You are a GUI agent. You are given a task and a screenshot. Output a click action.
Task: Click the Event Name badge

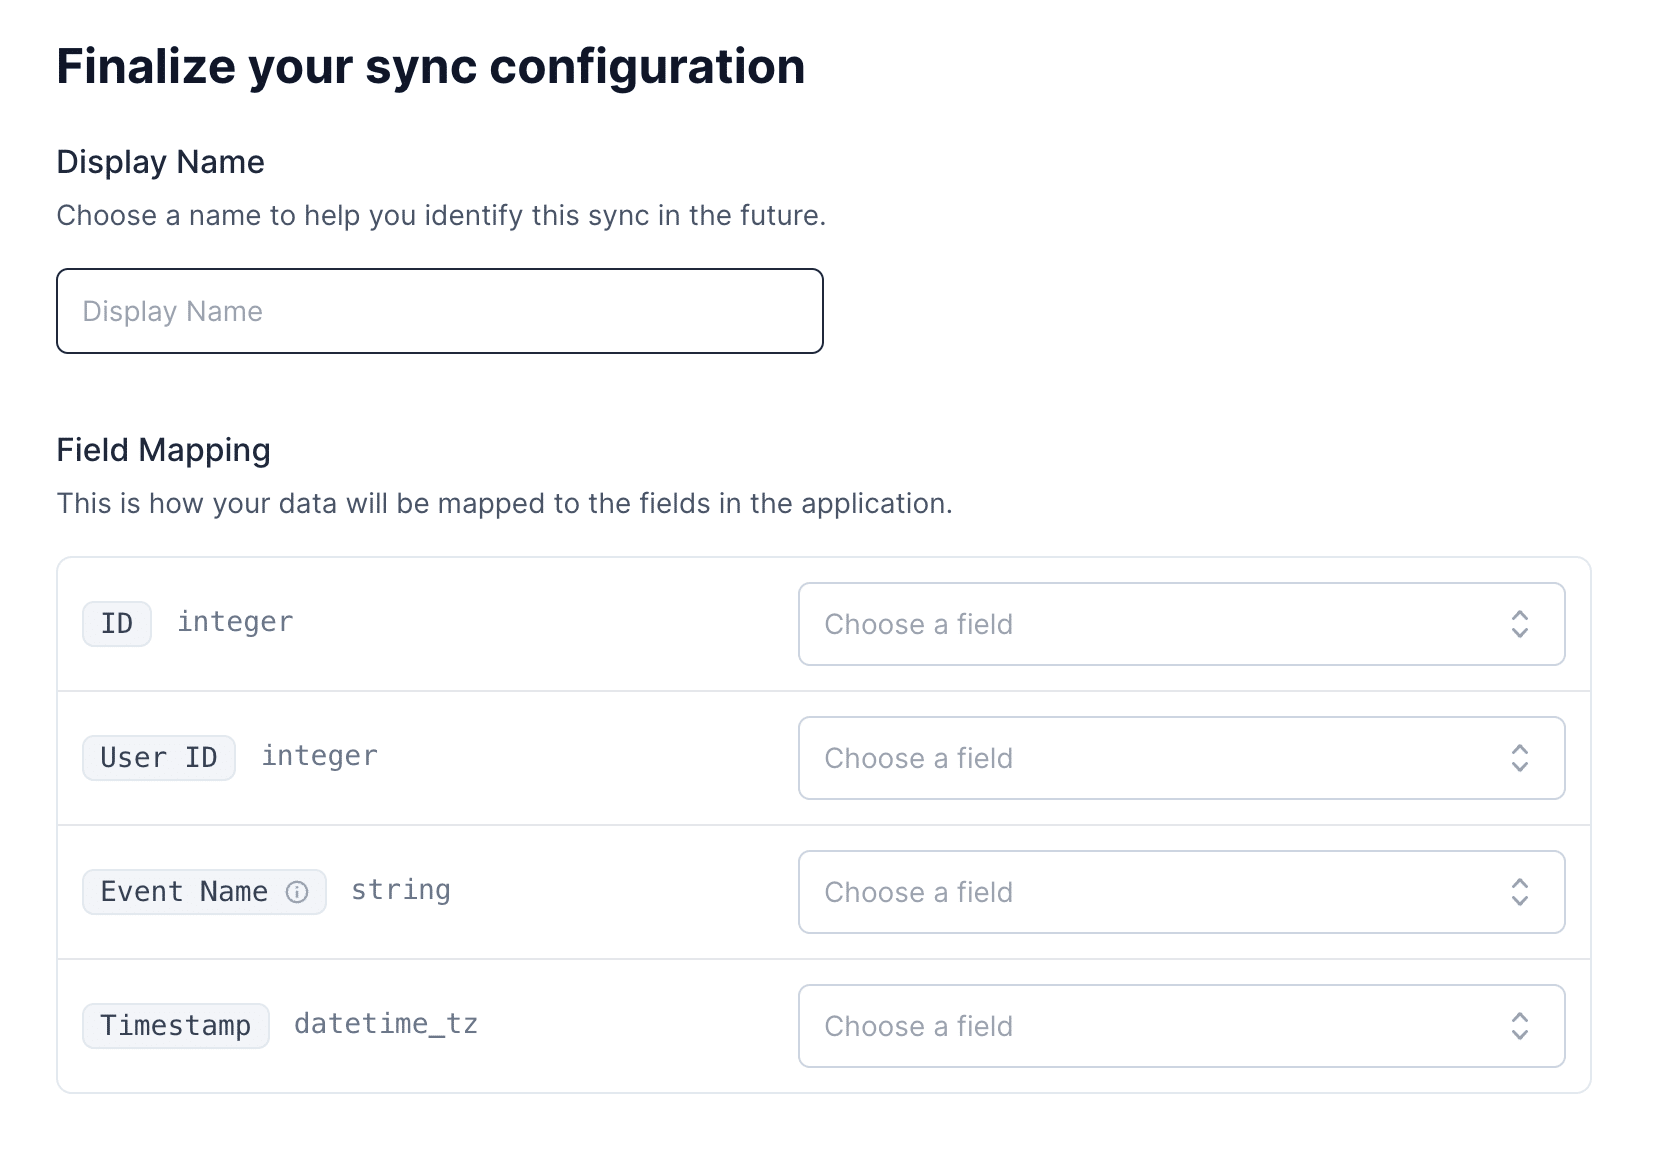(184, 891)
